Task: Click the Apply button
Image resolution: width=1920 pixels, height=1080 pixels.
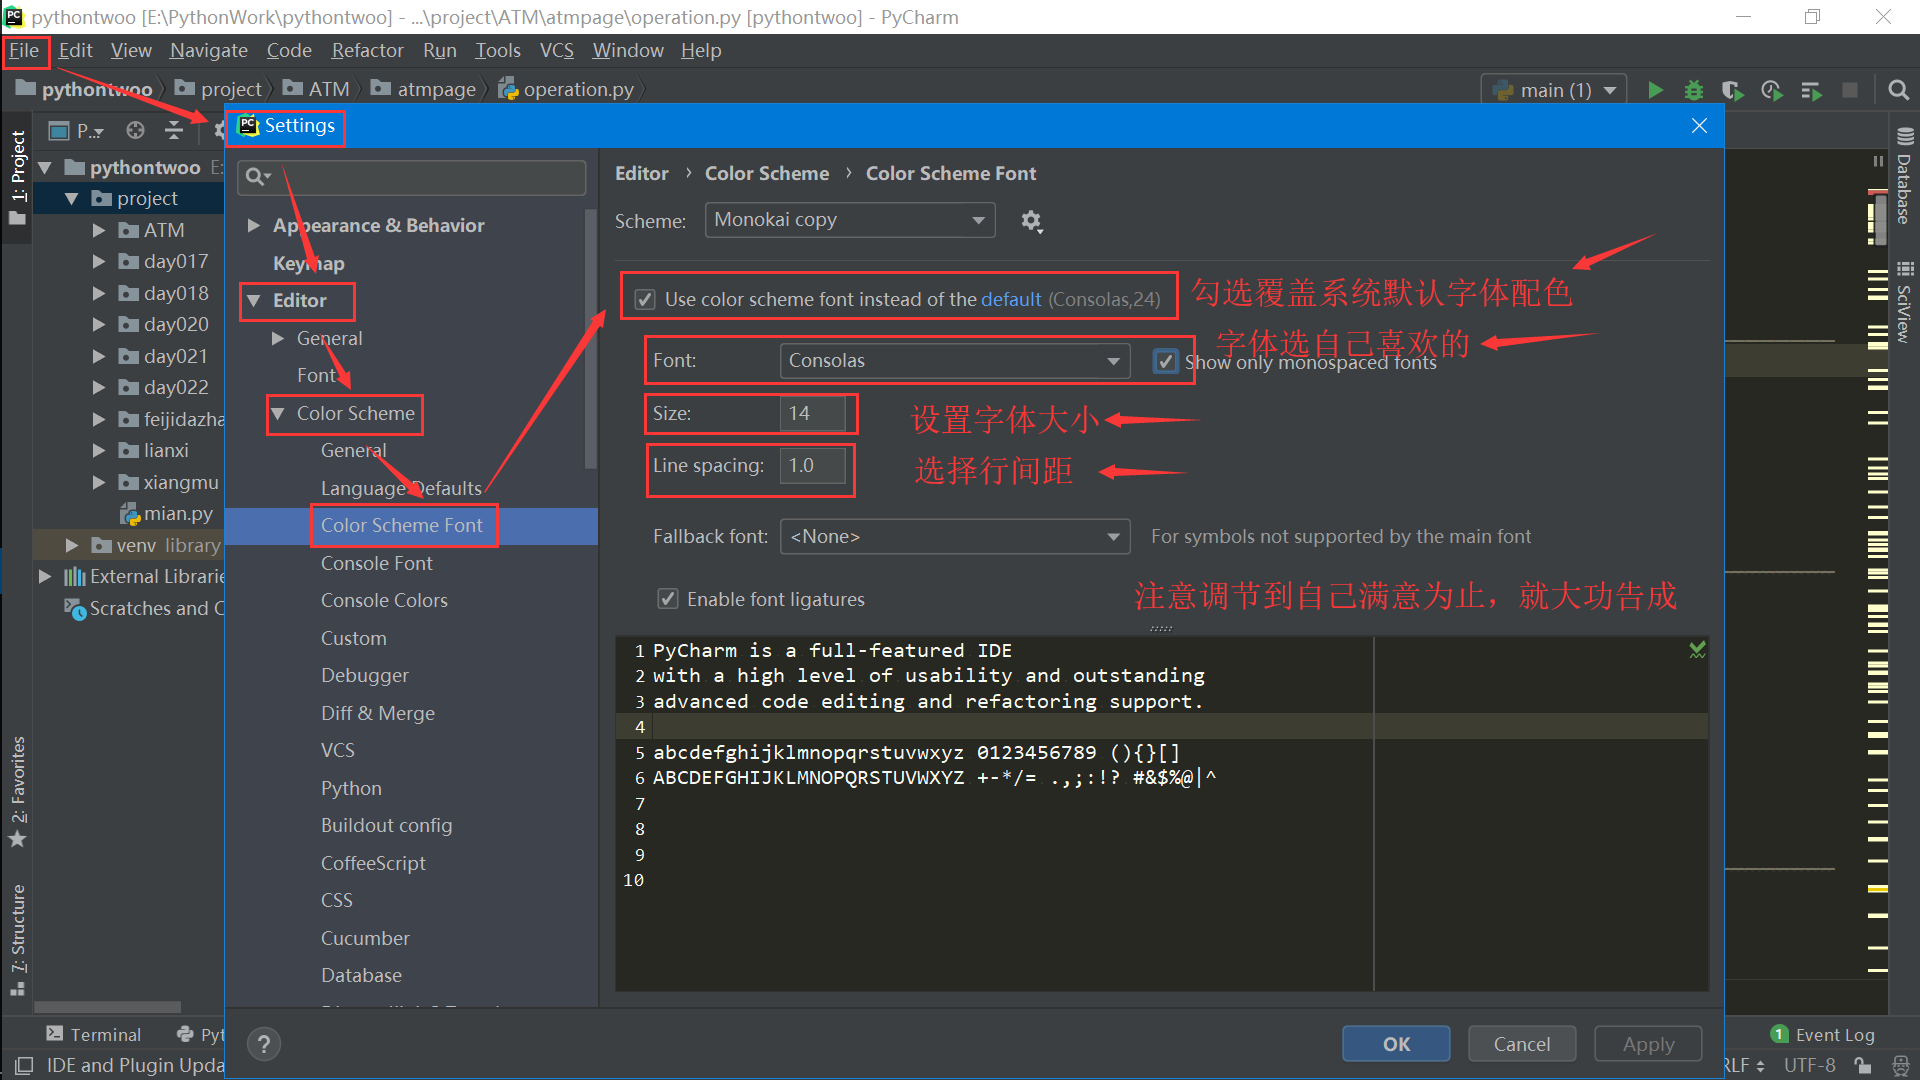Action: (x=1648, y=1044)
